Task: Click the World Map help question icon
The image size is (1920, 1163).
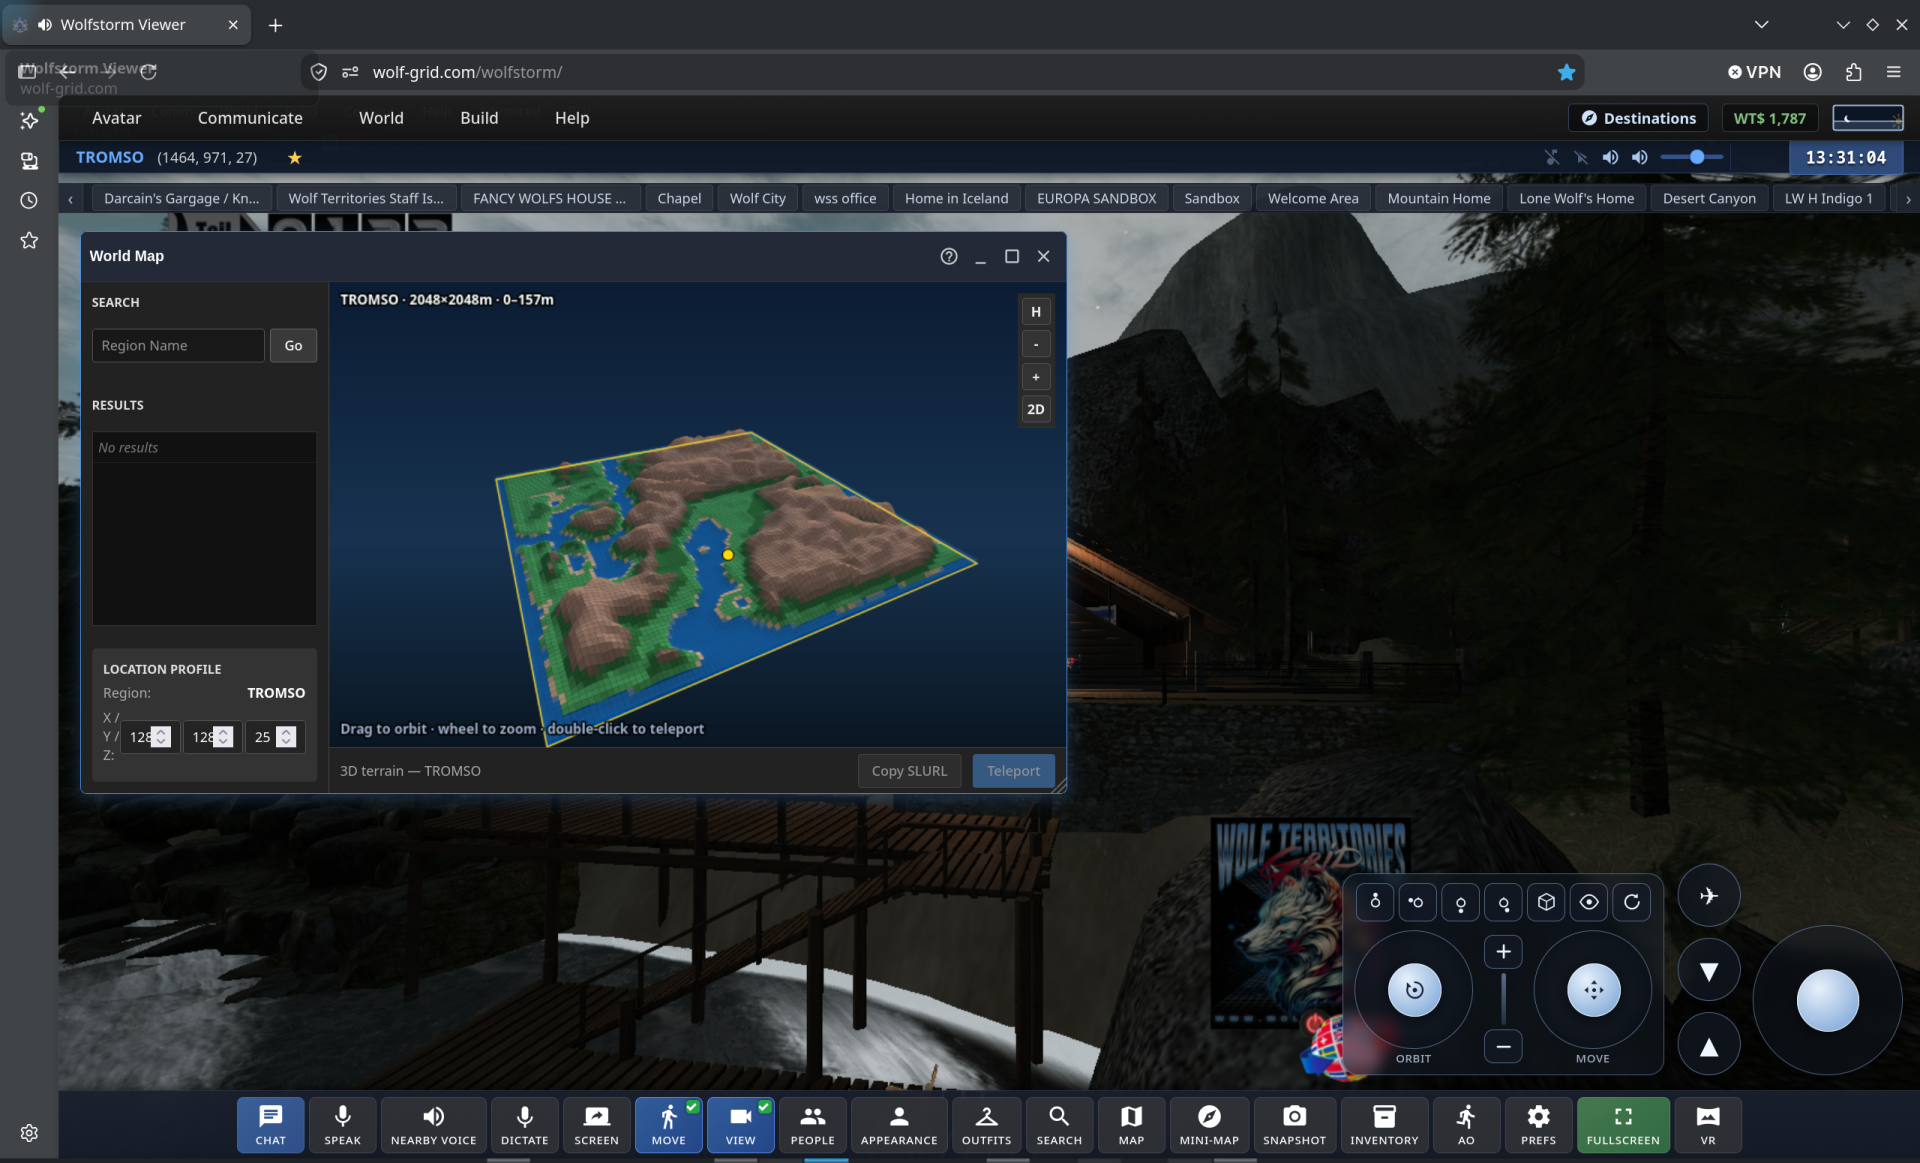Action: [949, 256]
